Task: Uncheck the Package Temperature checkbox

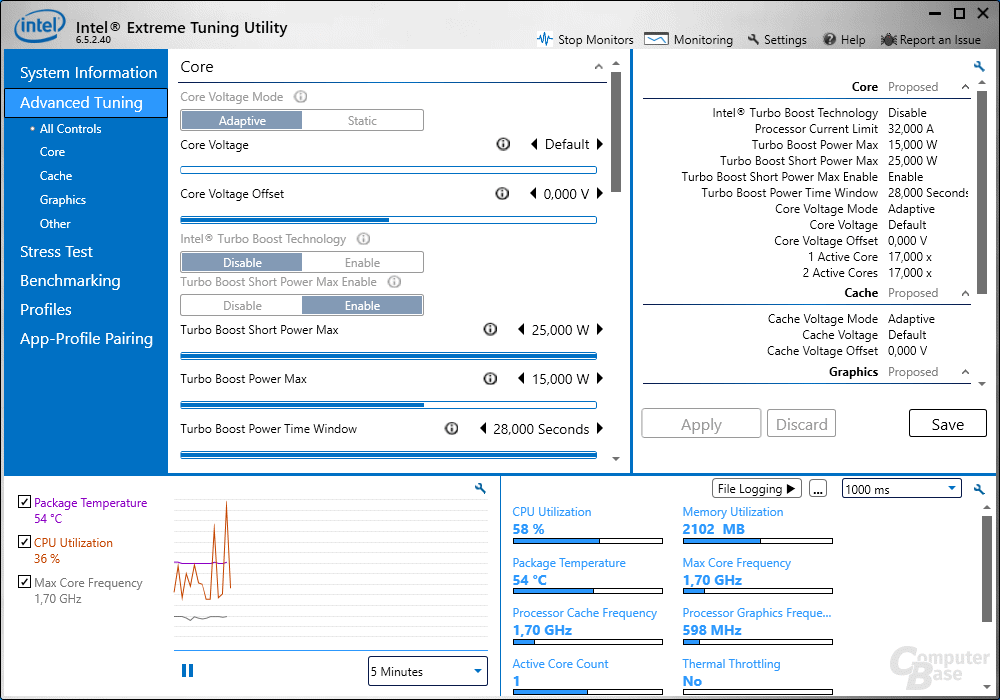Action: point(25,502)
